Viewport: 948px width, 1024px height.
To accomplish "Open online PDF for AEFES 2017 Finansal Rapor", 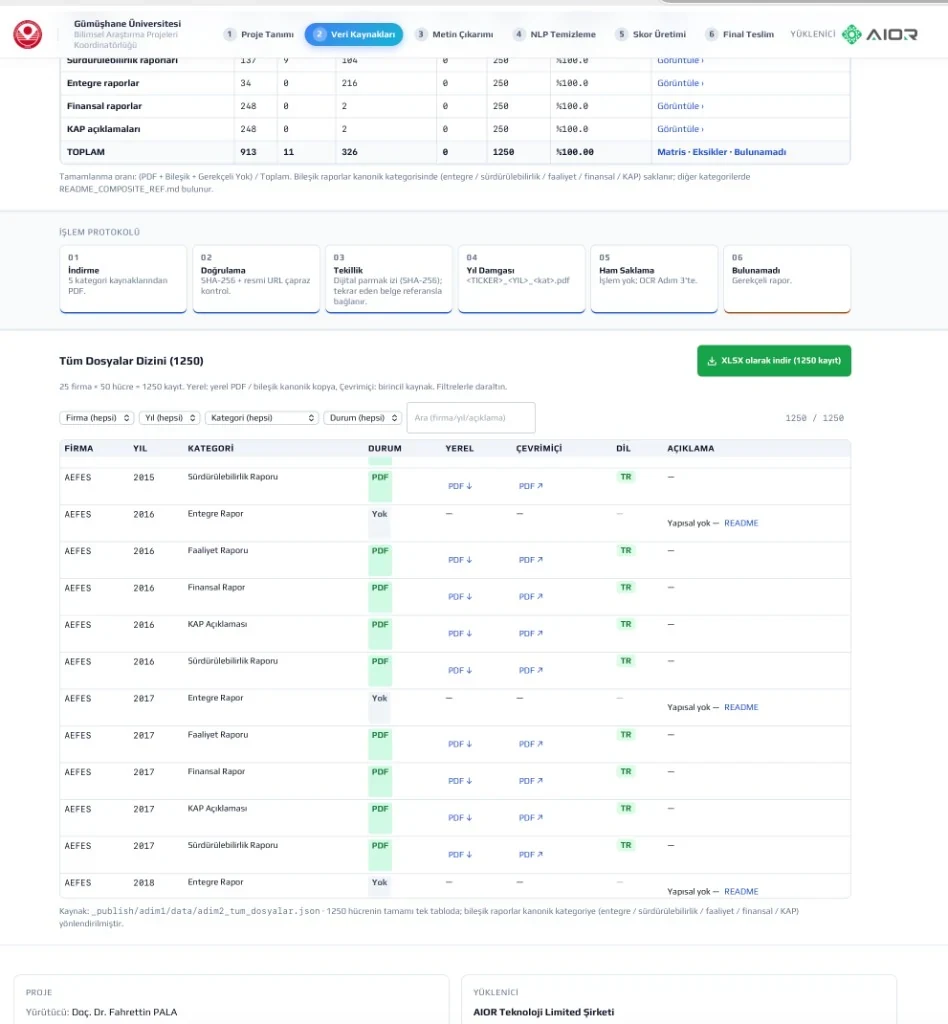I will pos(530,780).
